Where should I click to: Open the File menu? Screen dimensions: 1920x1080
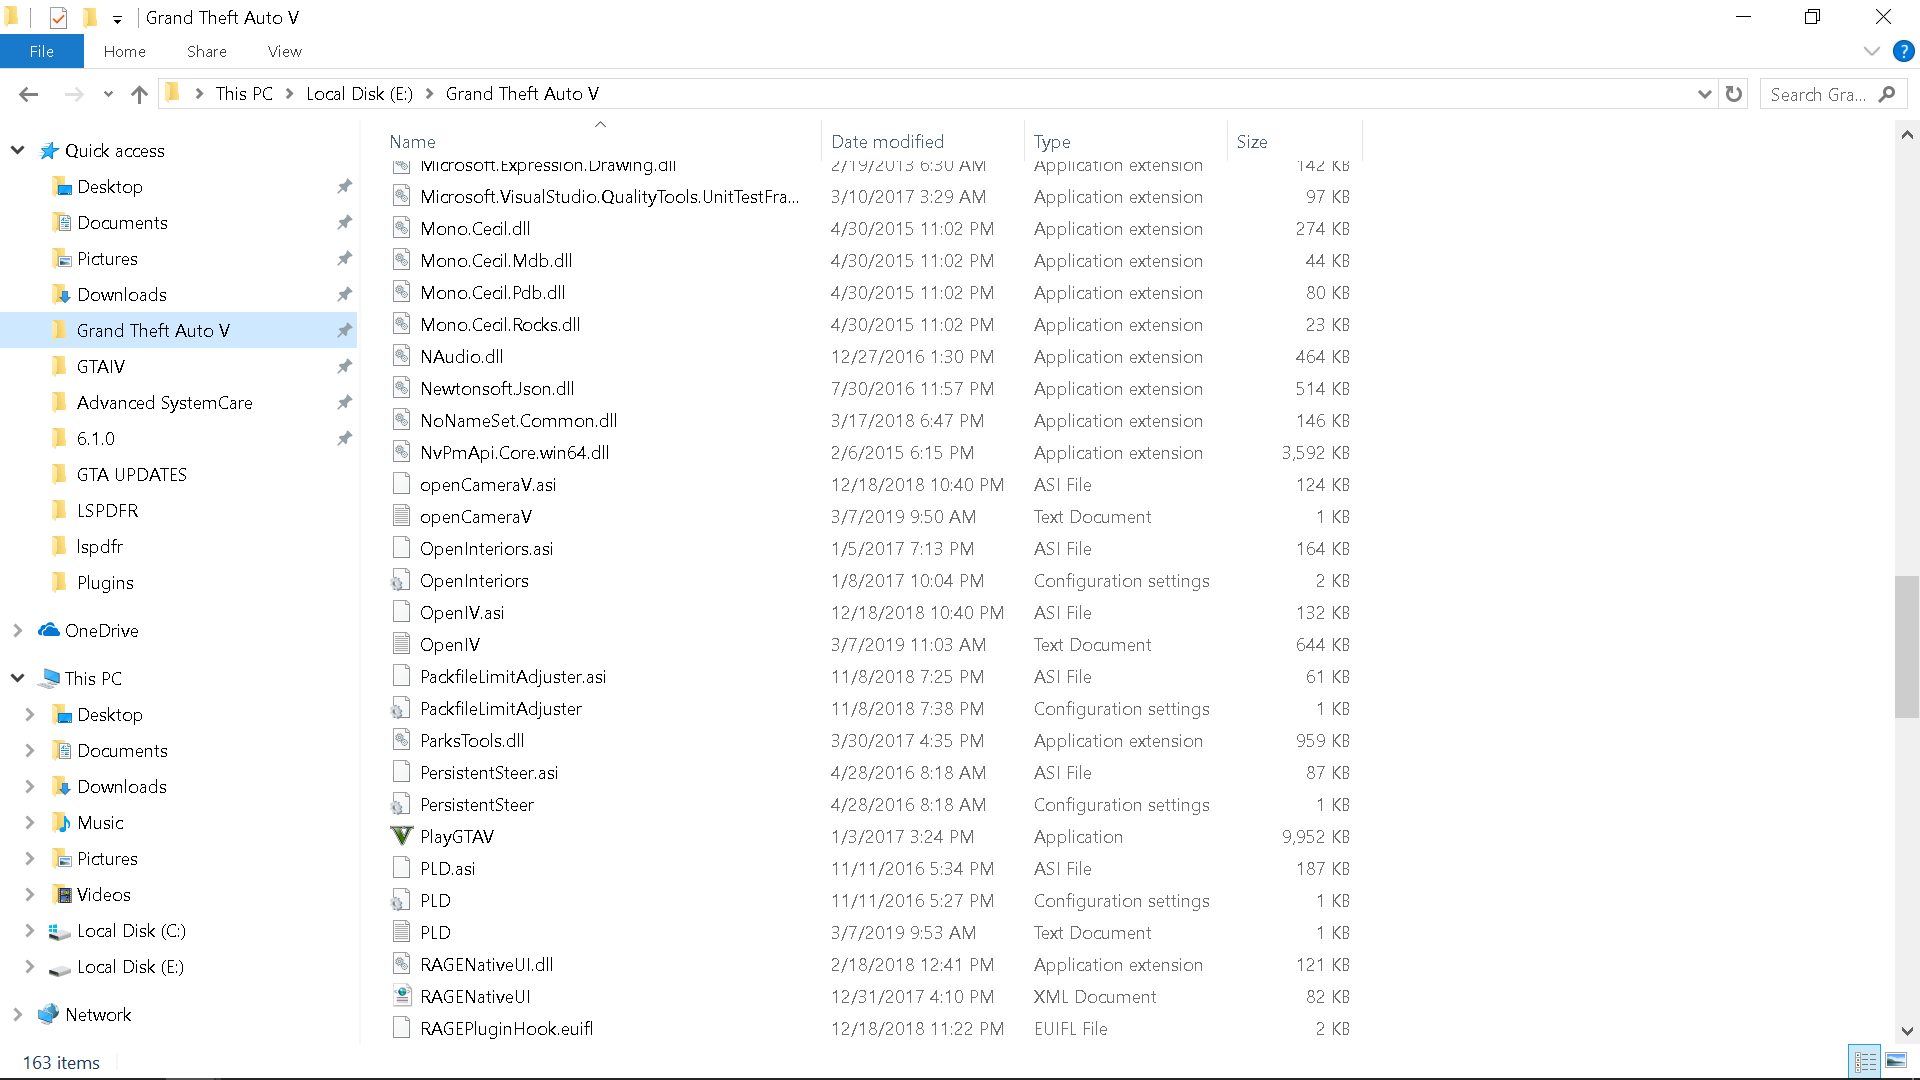[41, 51]
